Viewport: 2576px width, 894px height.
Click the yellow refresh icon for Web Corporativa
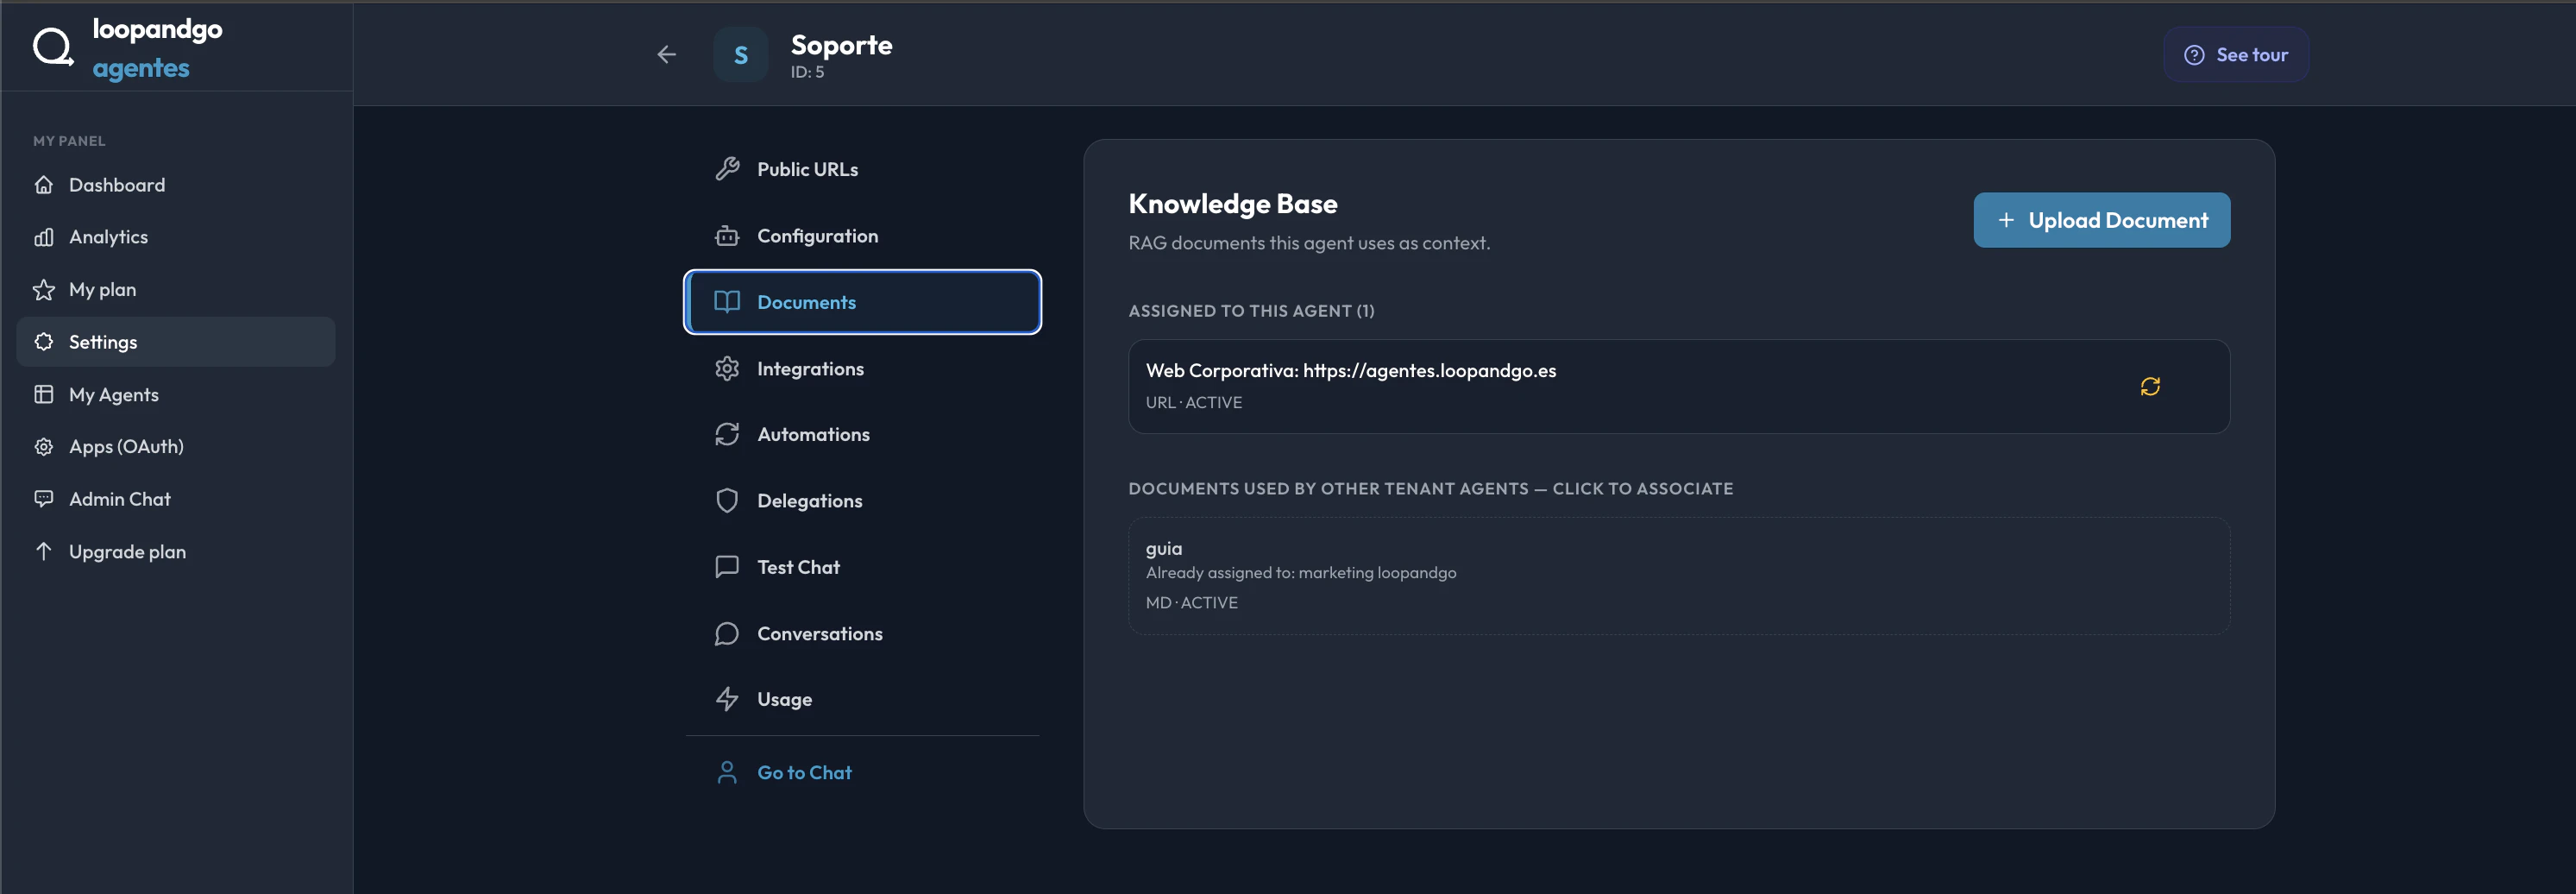[2150, 386]
